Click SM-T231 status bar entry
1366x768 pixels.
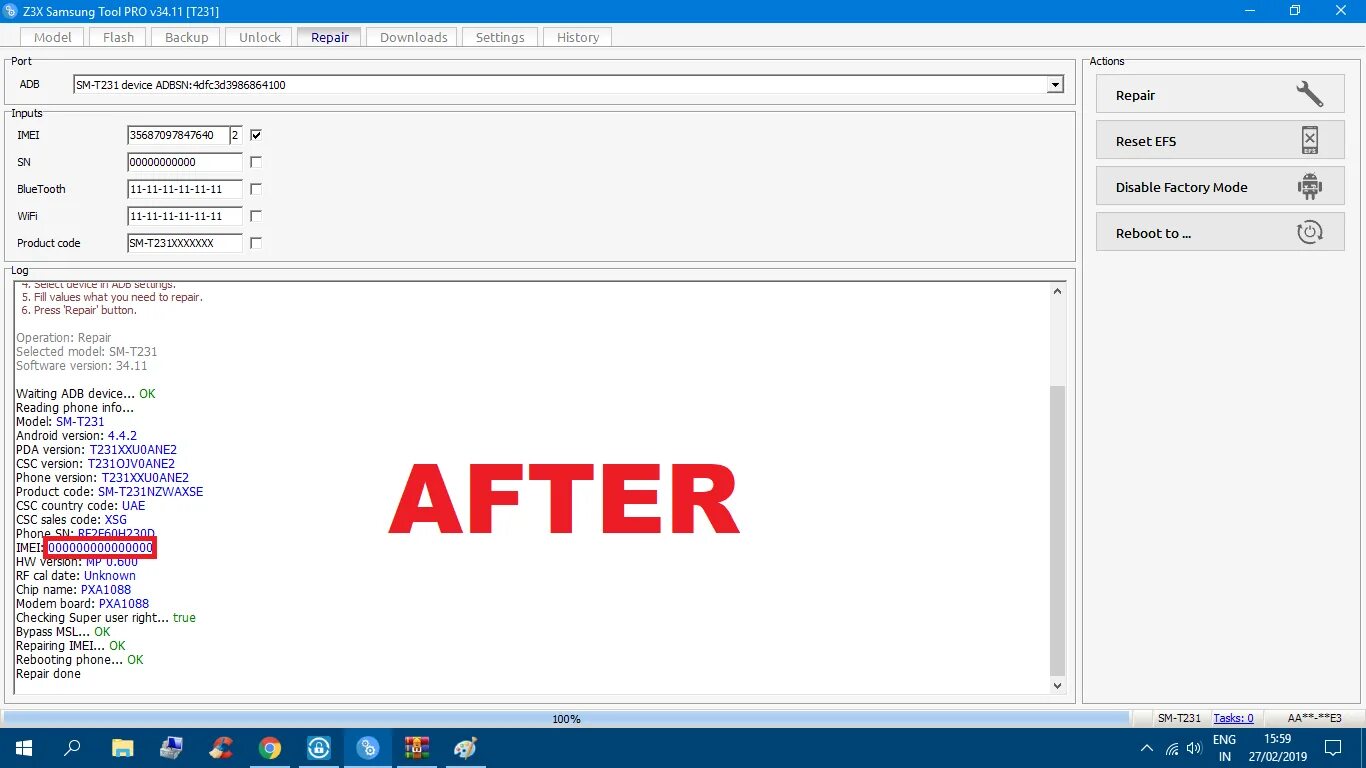click(x=1180, y=718)
